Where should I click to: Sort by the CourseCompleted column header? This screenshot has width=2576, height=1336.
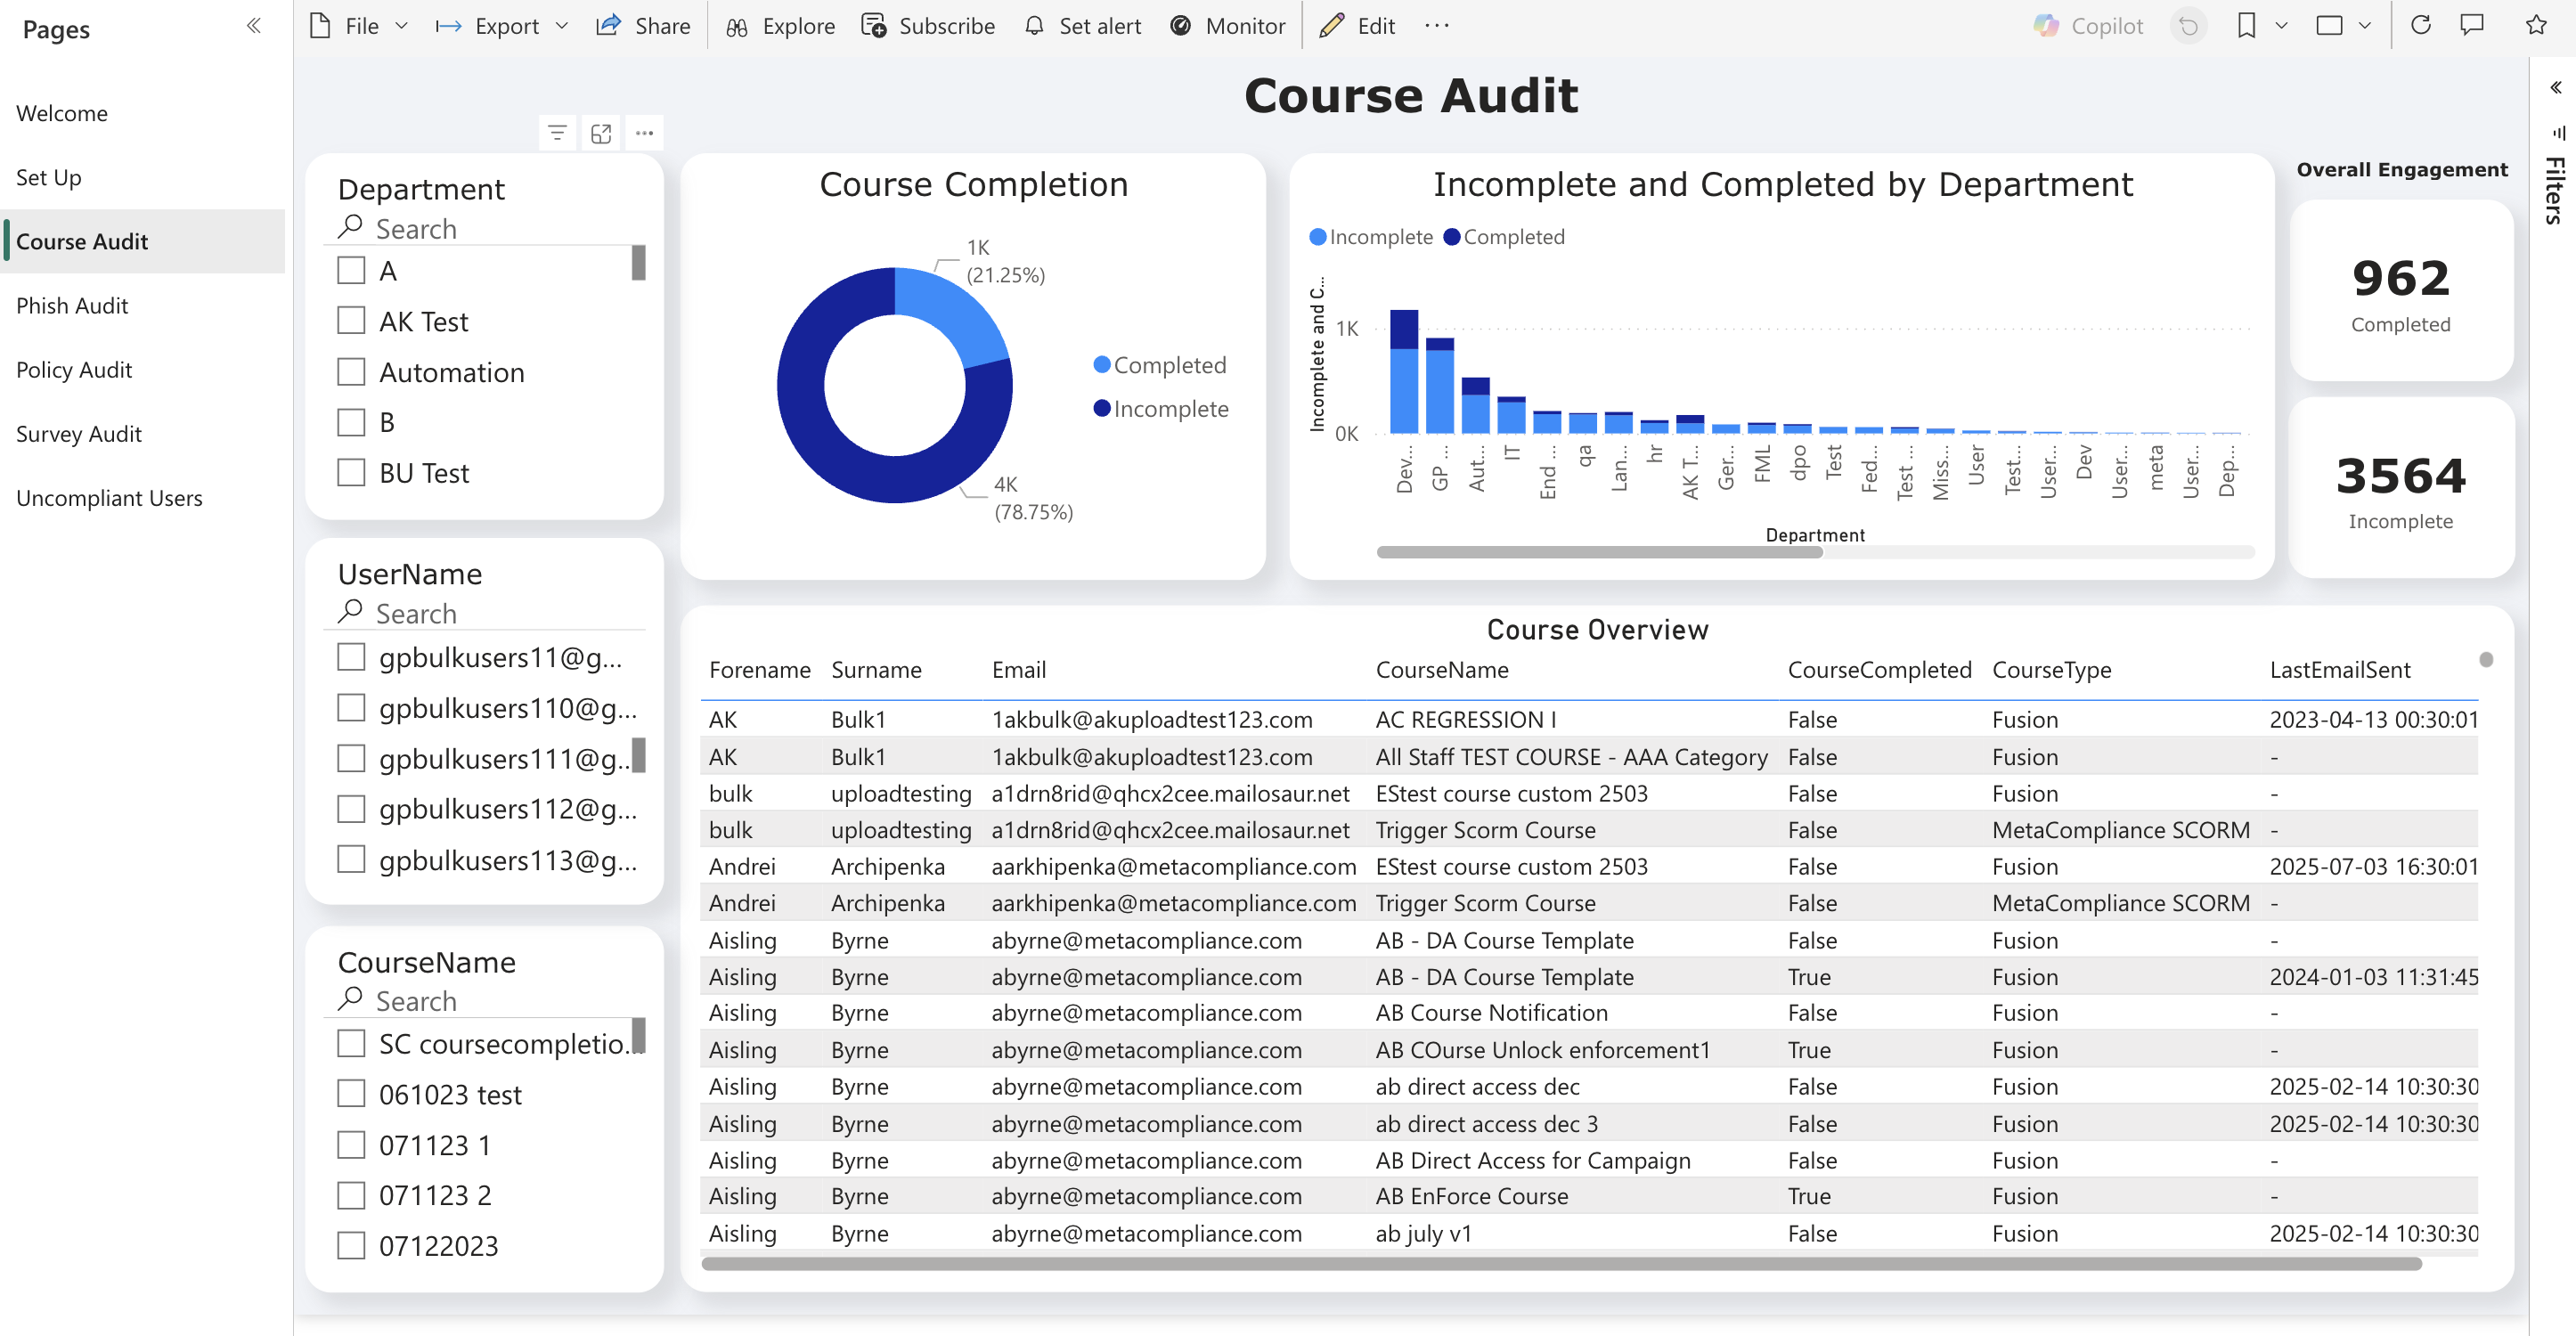click(x=1879, y=670)
